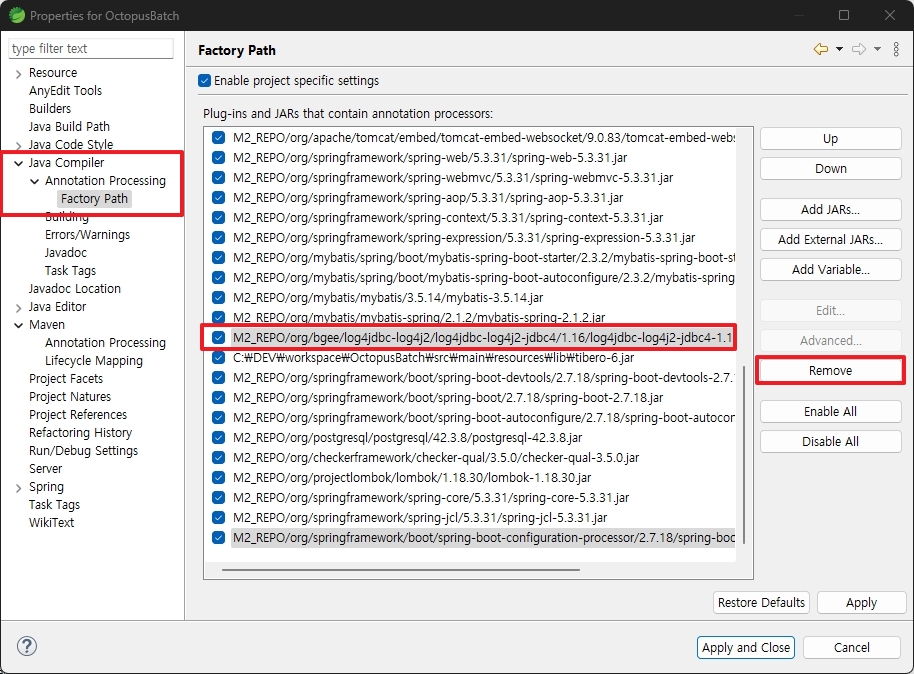Viewport: 914px width, 674px height.
Task: Click Apply and Close button
Action: 746,647
